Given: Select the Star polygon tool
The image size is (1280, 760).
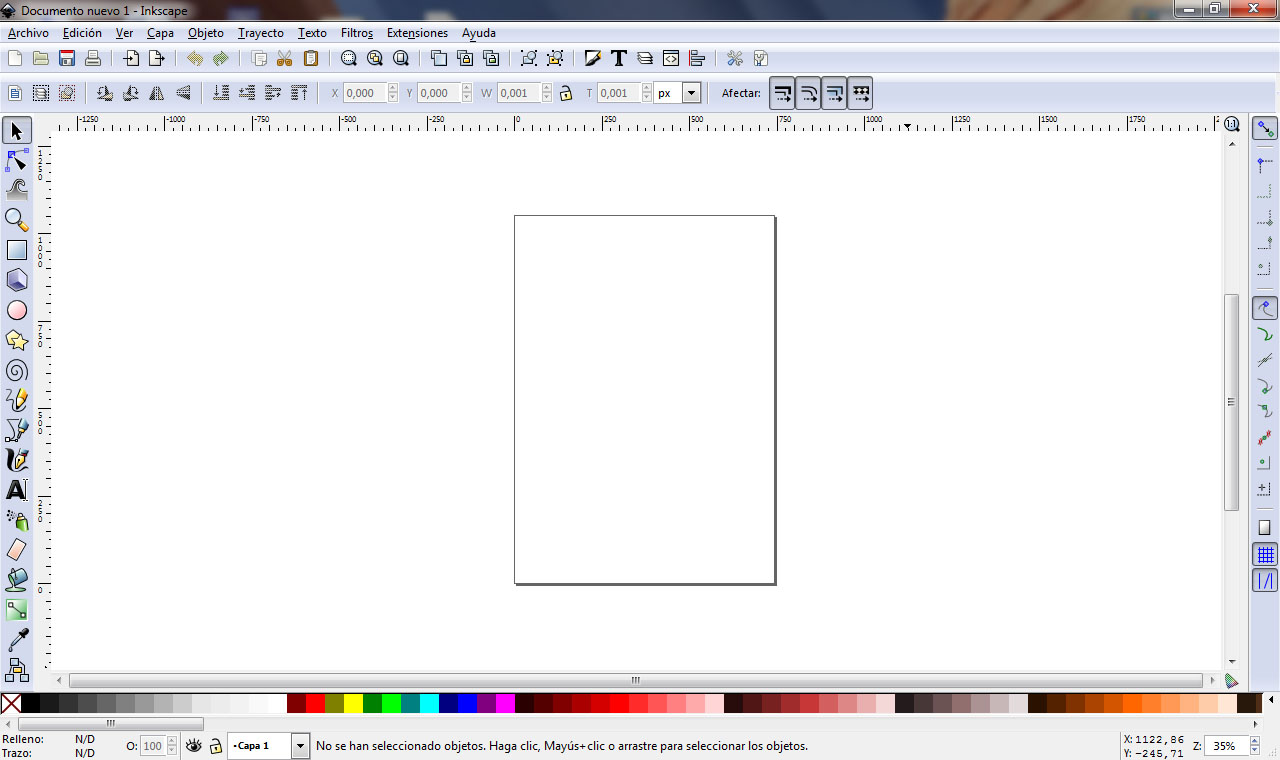Looking at the screenshot, I should [x=17, y=340].
